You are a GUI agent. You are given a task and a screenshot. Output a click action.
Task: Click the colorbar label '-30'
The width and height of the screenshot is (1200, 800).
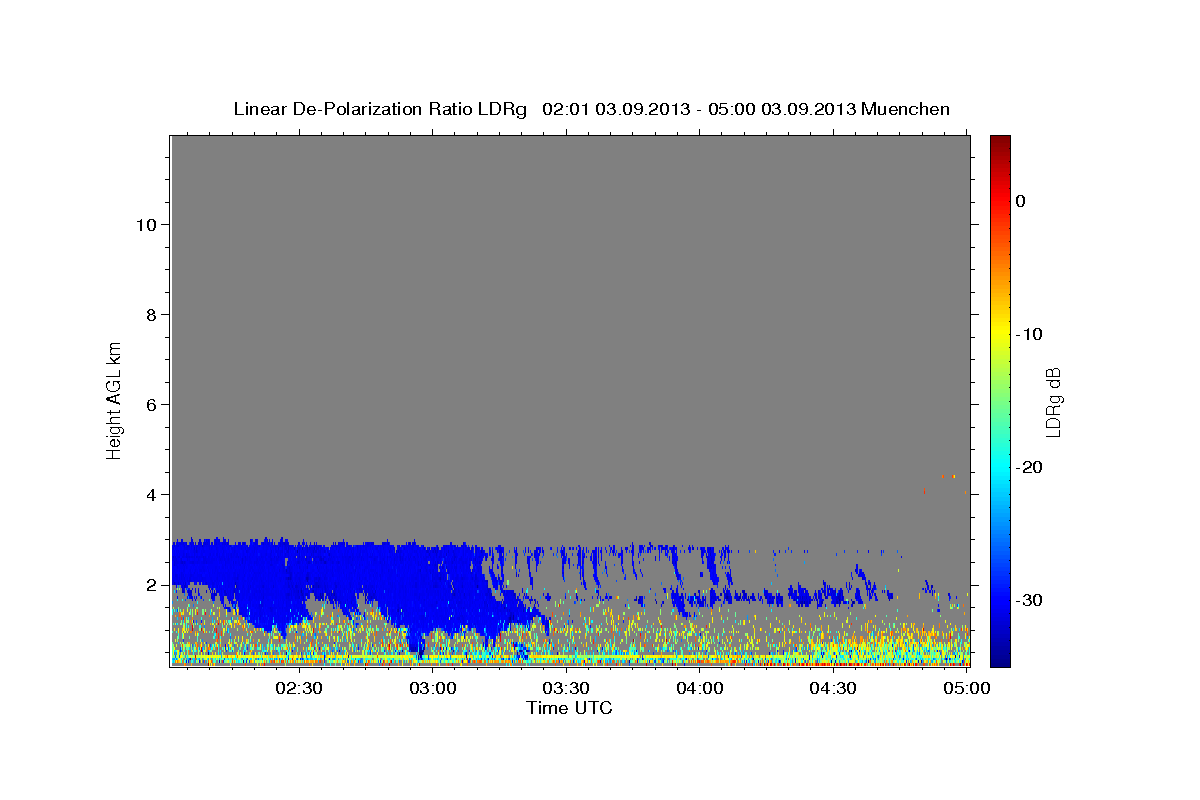tap(1028, 600)
